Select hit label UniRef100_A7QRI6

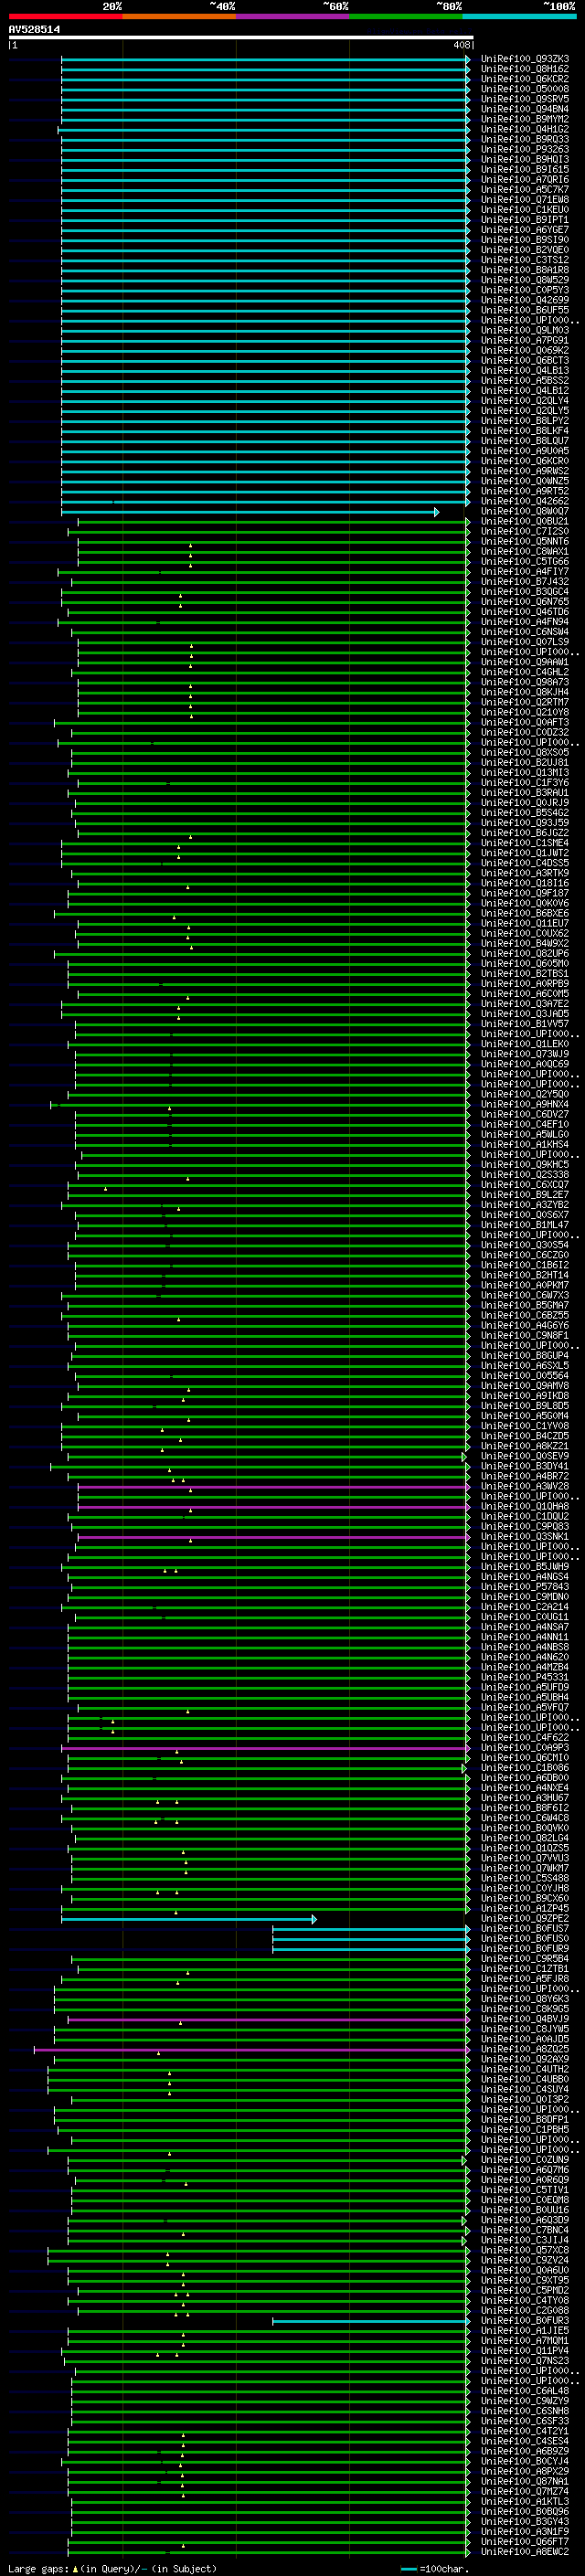(525, 180)
